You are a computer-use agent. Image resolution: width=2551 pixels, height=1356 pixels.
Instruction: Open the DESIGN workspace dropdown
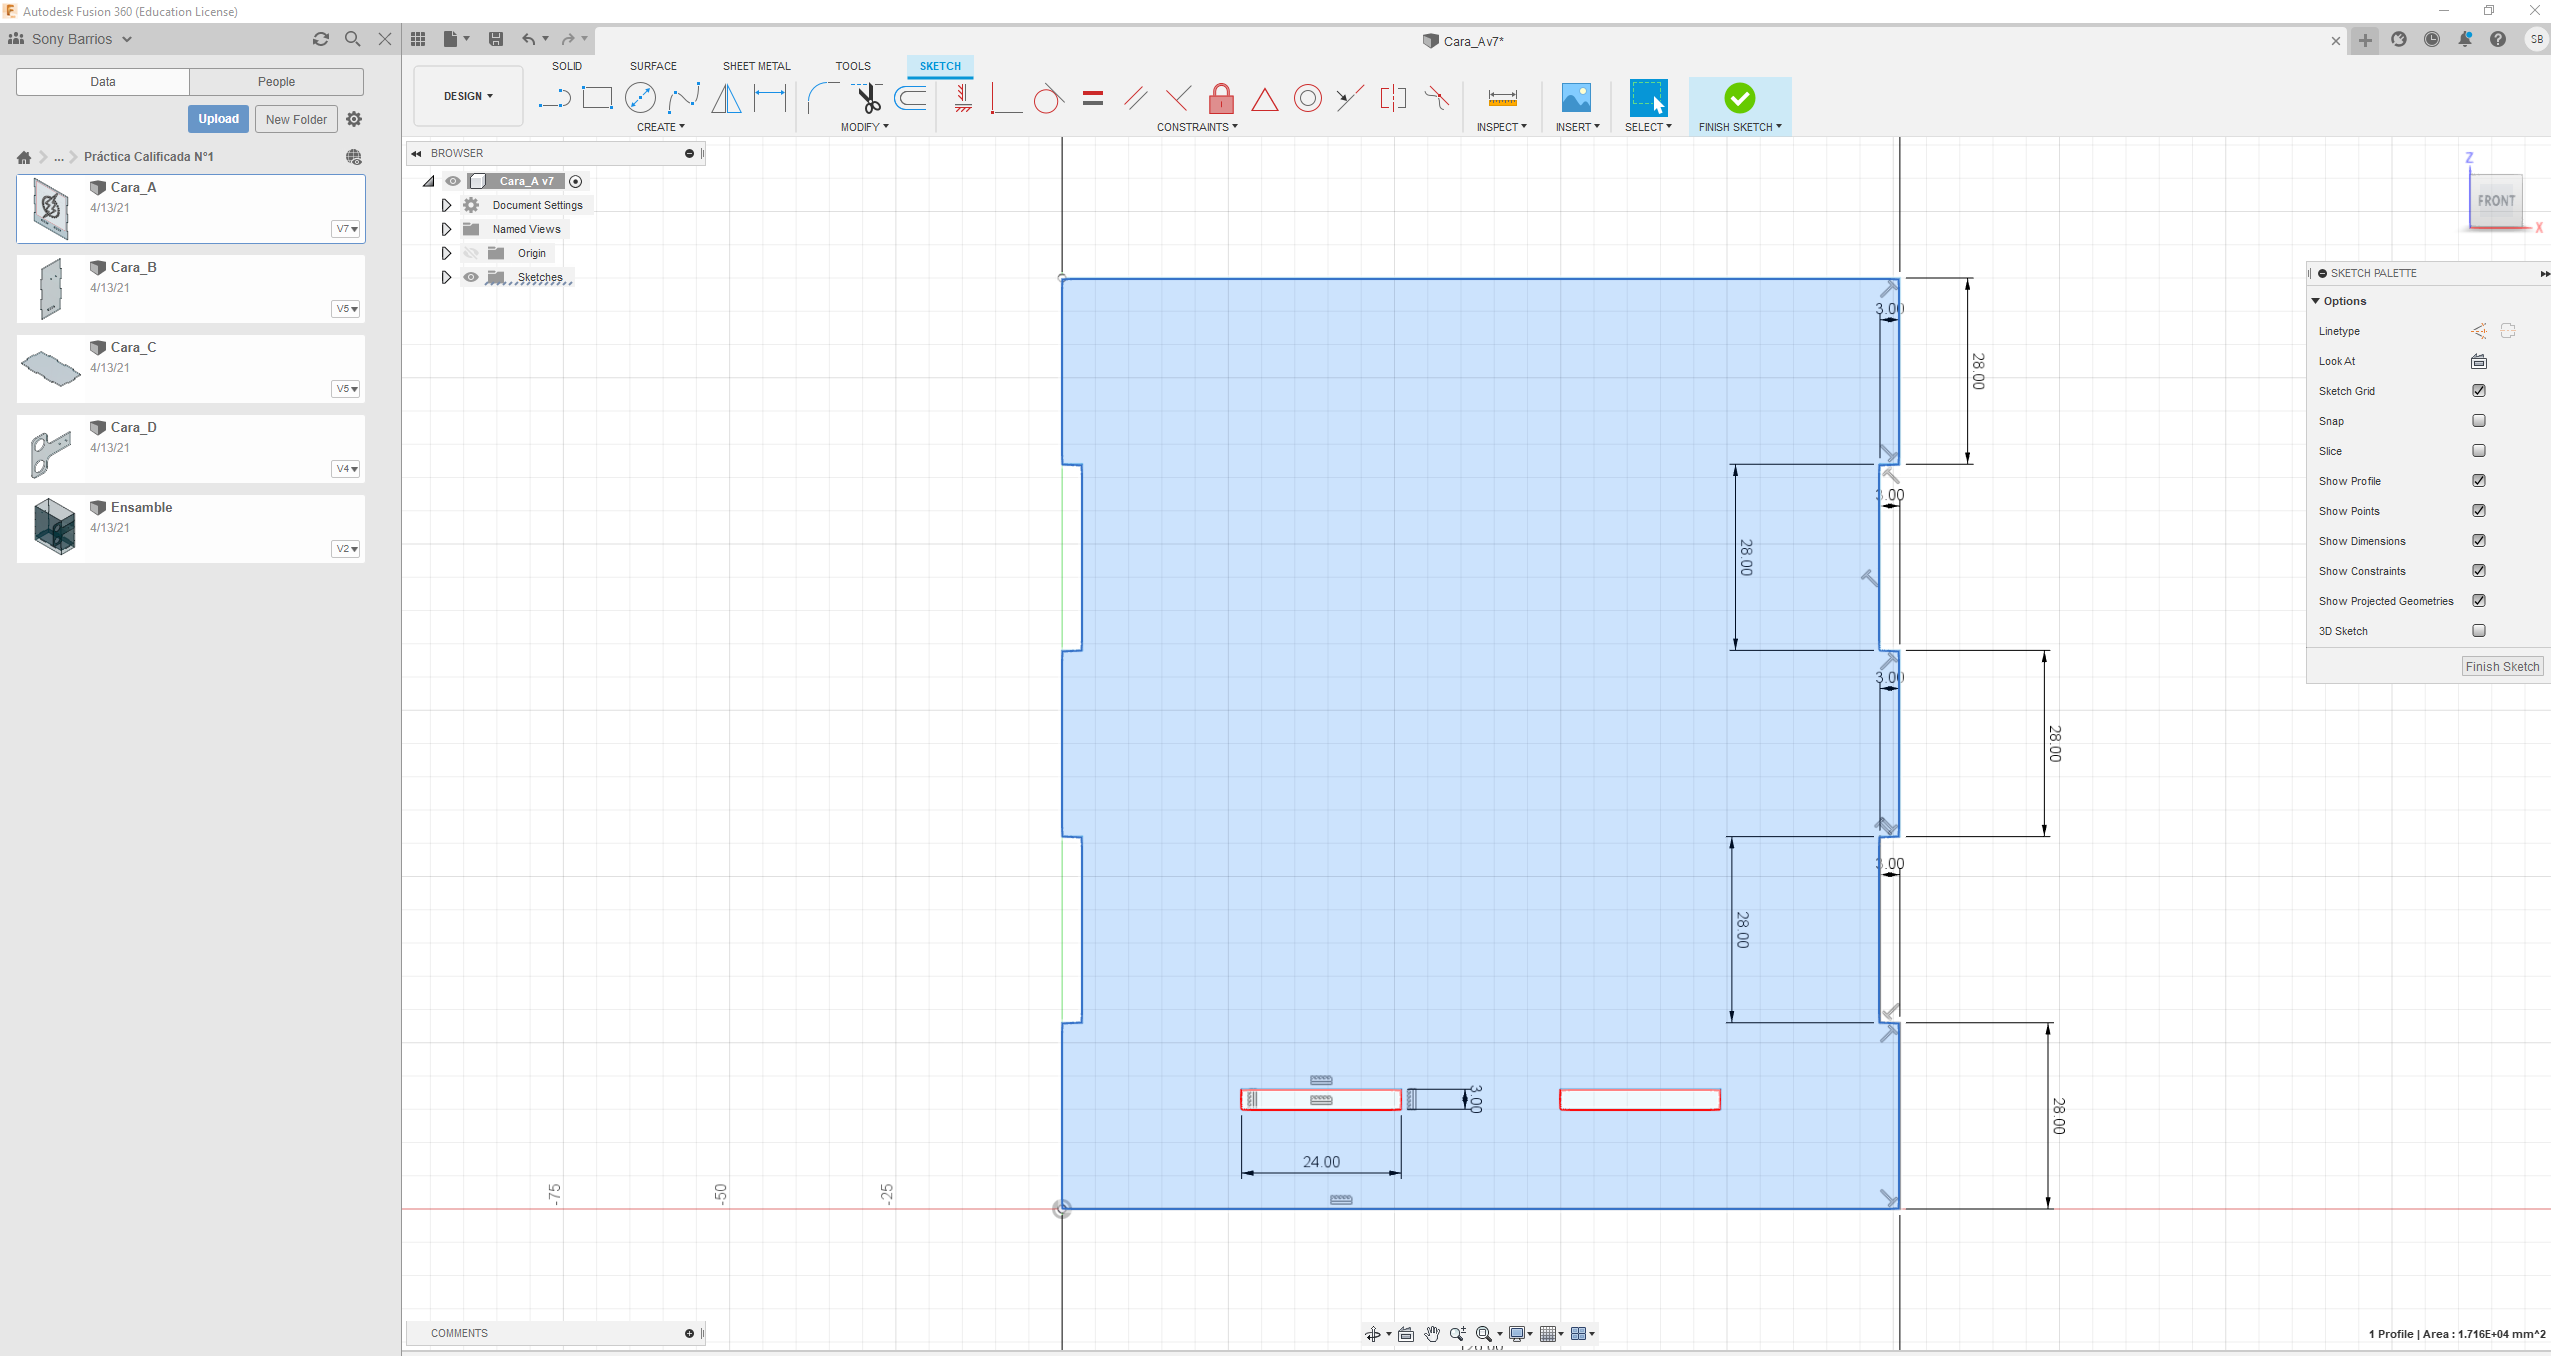(x=468, y=96)
